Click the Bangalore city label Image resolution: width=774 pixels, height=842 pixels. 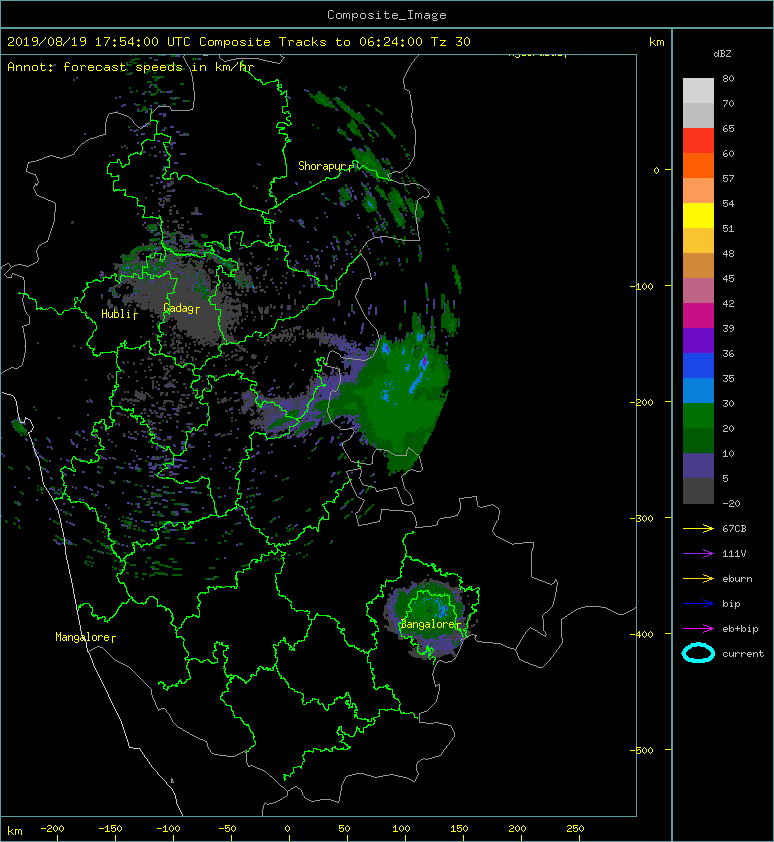[430, 624]
